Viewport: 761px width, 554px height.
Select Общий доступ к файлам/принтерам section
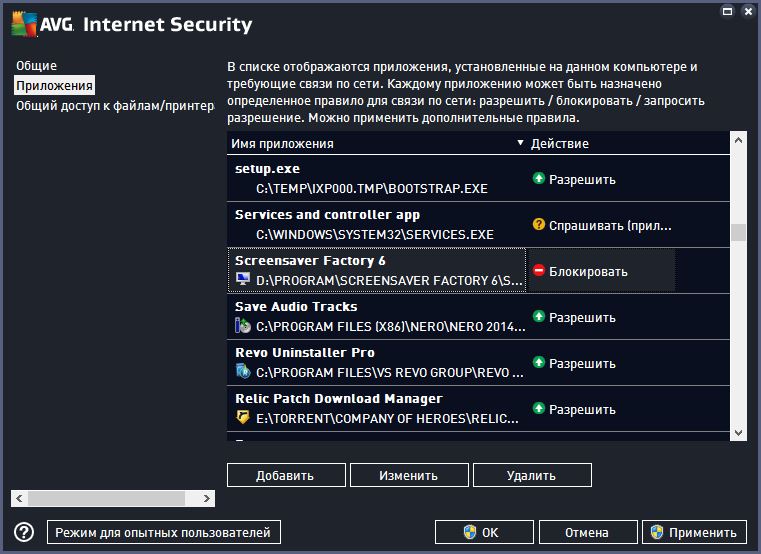click(114, 106)
